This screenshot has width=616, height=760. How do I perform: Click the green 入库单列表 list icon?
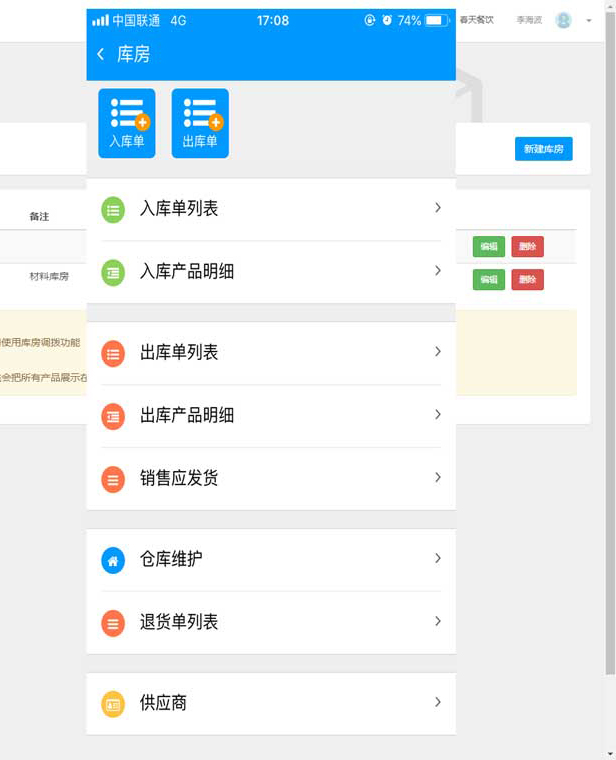pos(113,209)
